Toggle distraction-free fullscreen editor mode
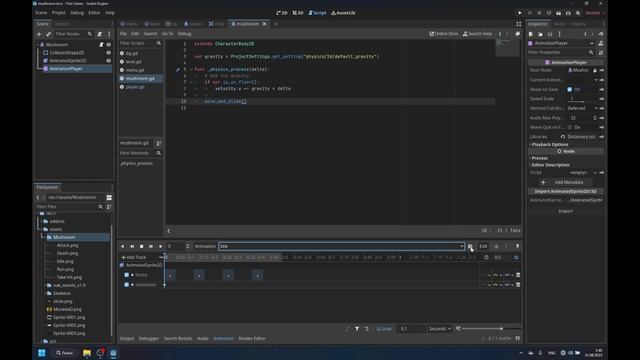 pos(518,24)
